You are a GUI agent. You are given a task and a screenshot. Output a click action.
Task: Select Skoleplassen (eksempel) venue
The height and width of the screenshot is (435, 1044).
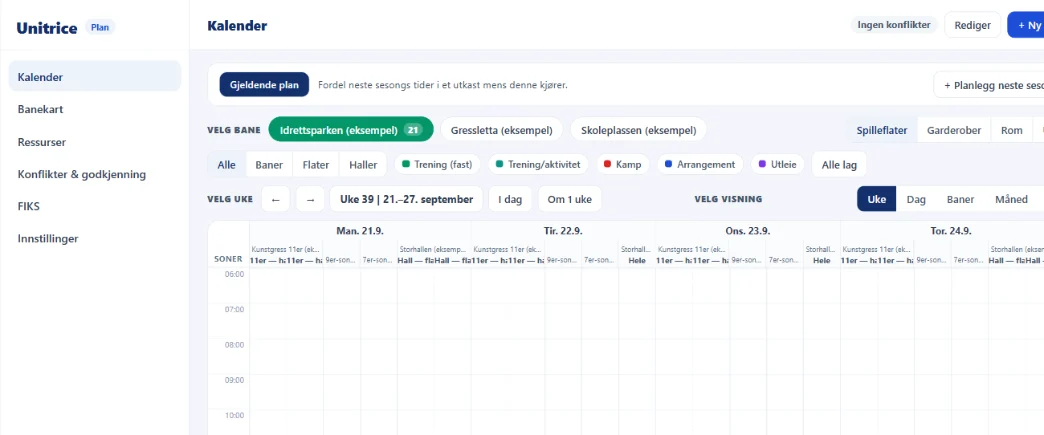tap(638, 130)
